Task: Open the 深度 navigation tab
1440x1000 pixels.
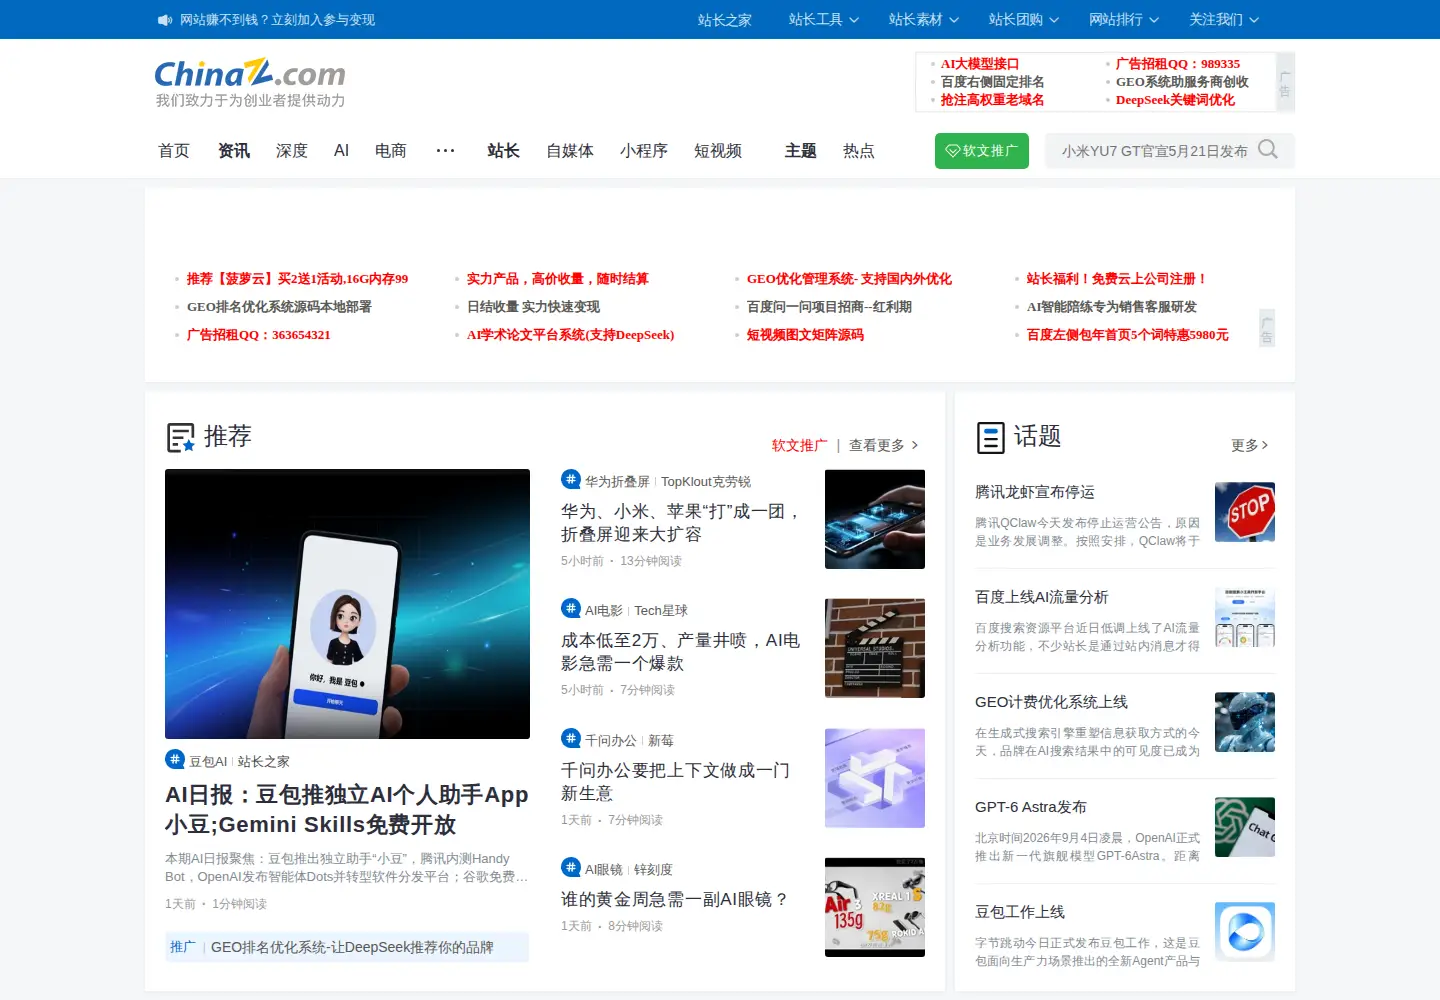Action: point(292,150)
